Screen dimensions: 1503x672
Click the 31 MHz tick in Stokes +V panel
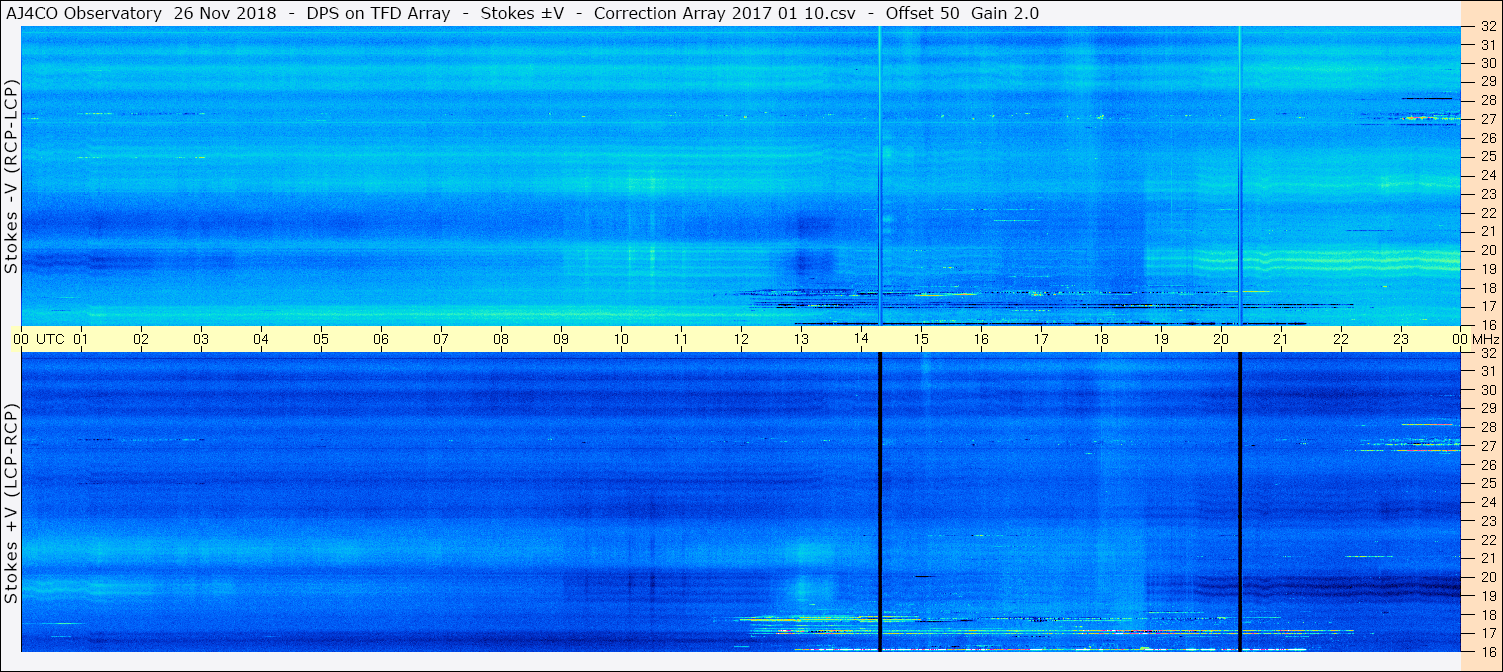click(x=1488, y=371)
